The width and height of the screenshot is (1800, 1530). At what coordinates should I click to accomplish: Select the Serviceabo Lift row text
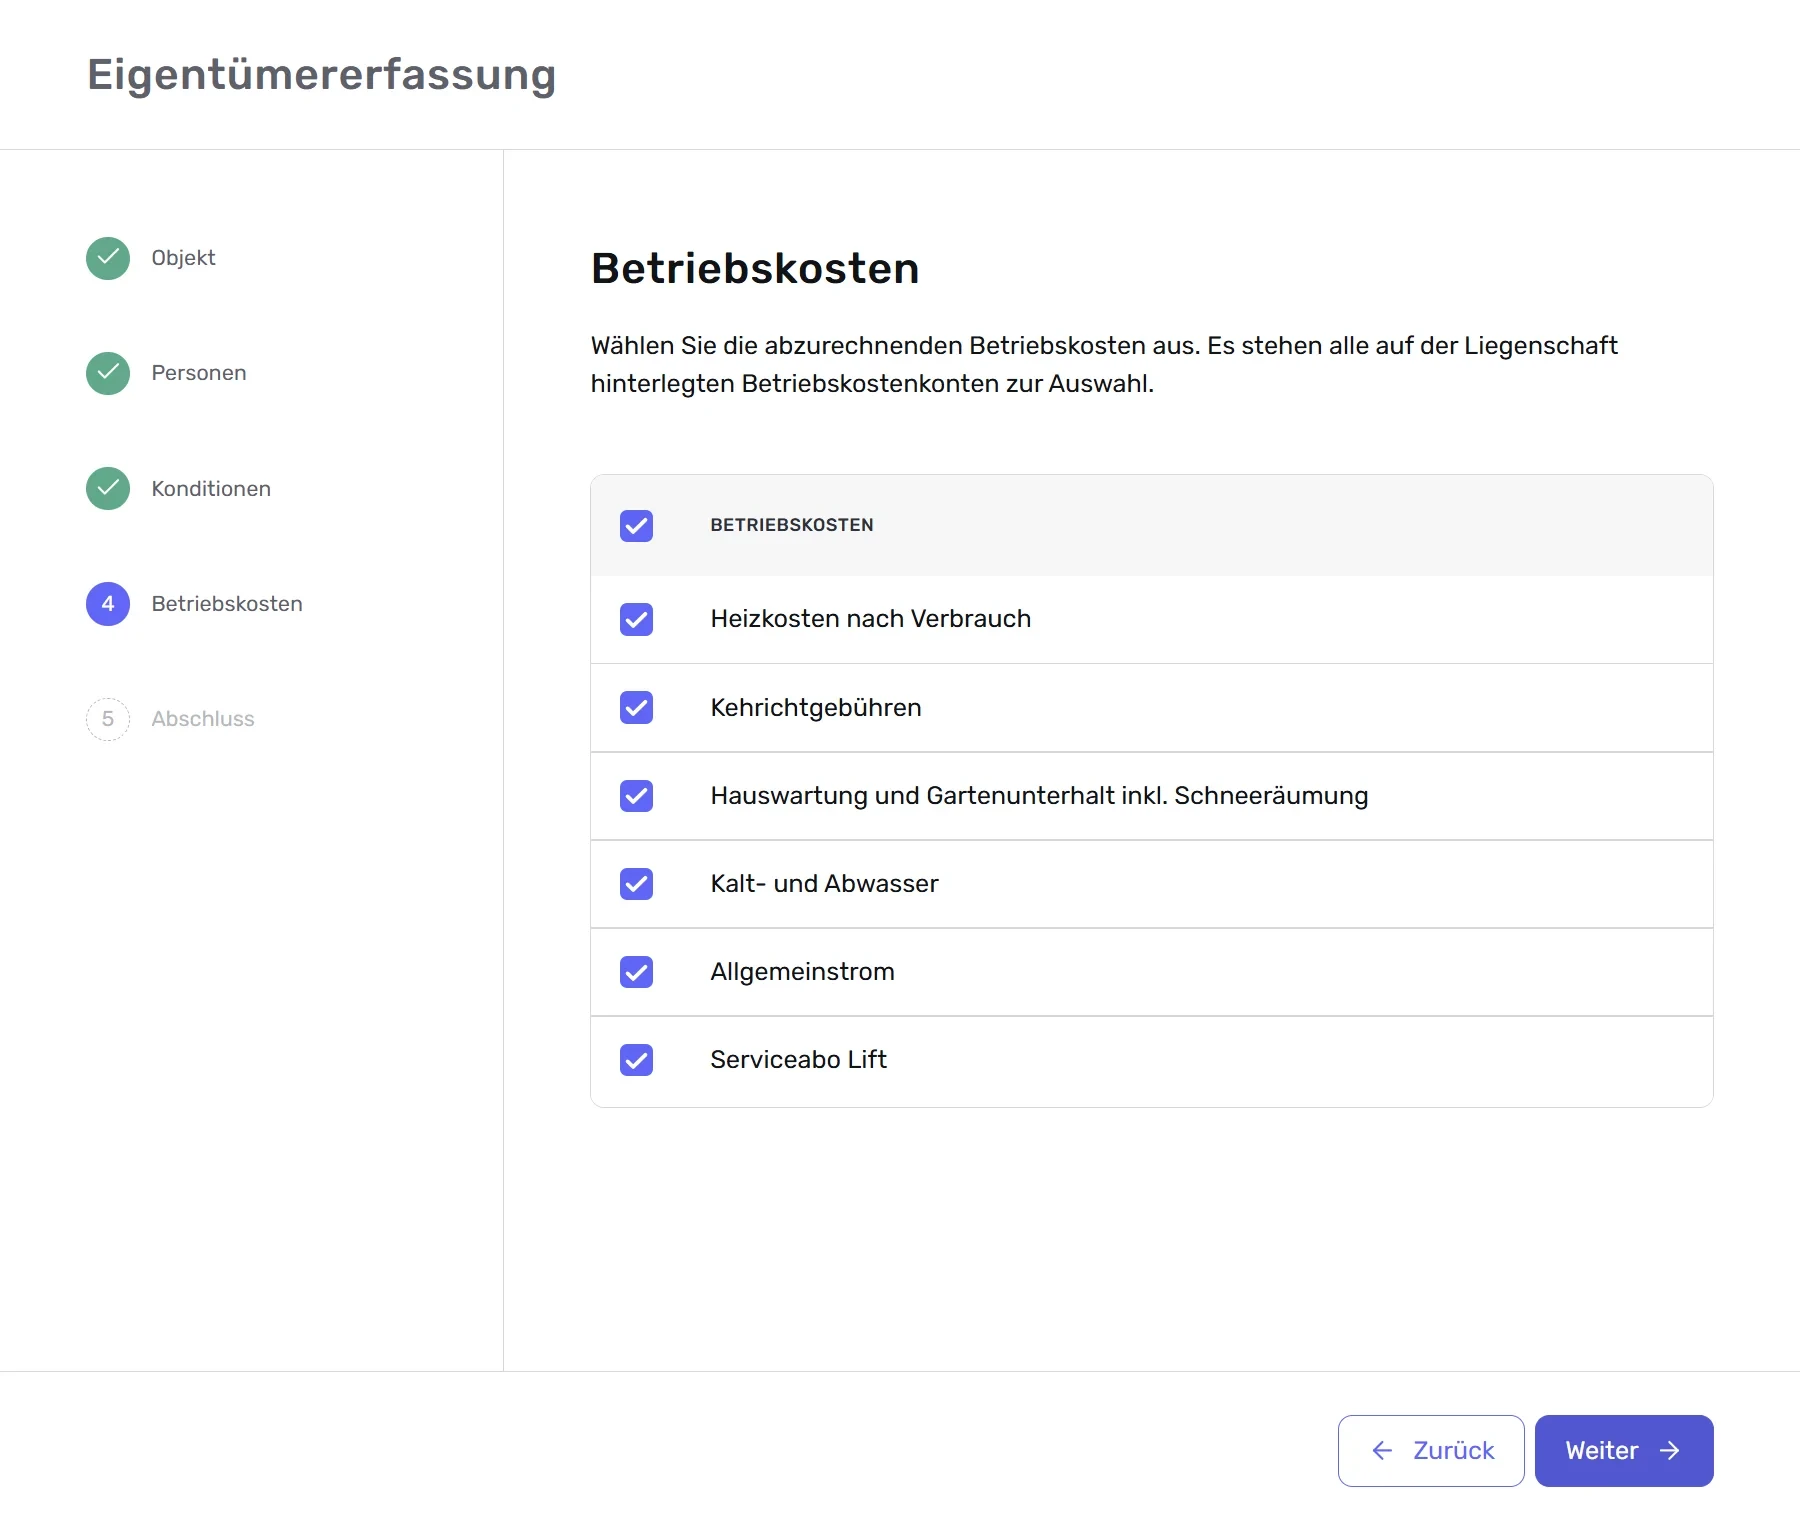[798, 1059]
